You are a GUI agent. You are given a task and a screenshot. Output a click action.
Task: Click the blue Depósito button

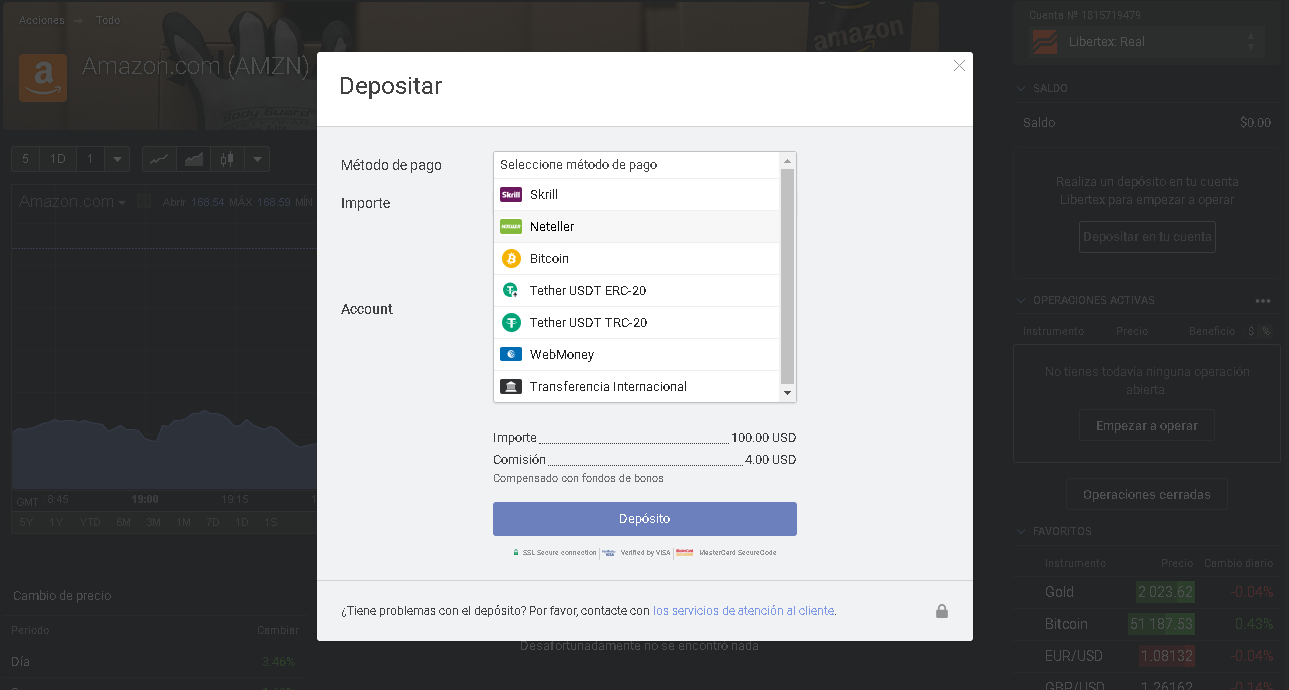pos(645,519)
